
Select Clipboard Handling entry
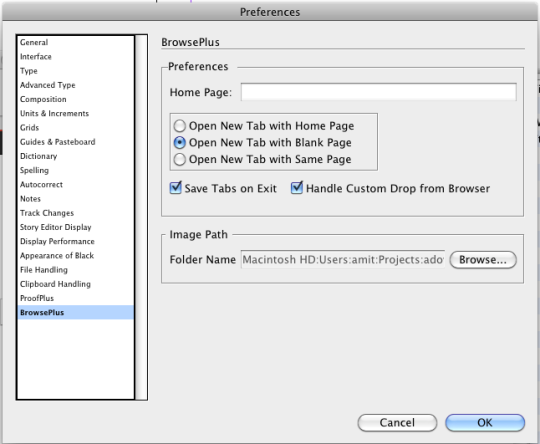(75, 284)
